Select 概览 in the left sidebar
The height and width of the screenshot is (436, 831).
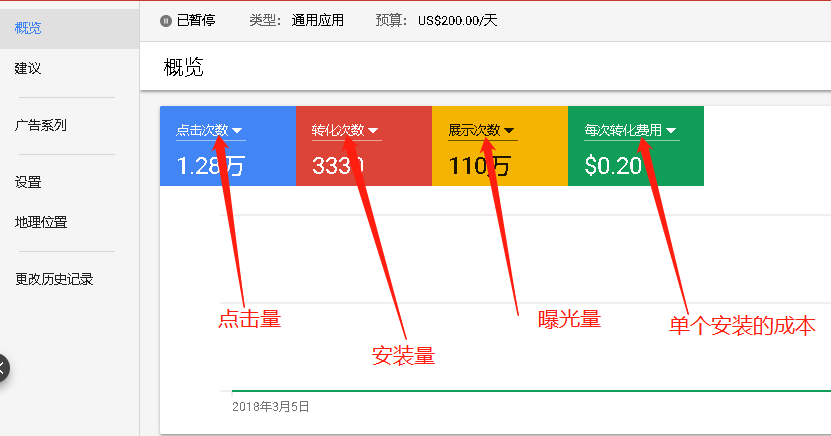click(x=28, y=28)
